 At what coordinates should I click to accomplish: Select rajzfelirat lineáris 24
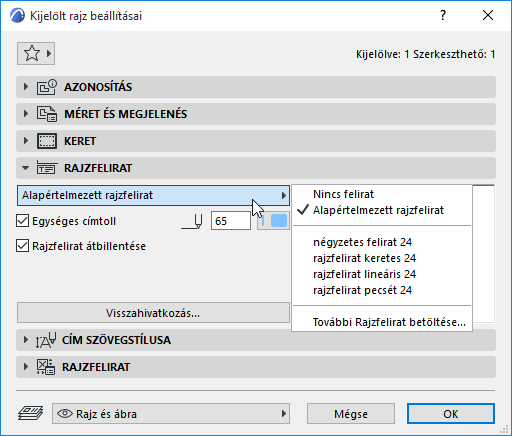pyautogui.click(x=382, y=274)
